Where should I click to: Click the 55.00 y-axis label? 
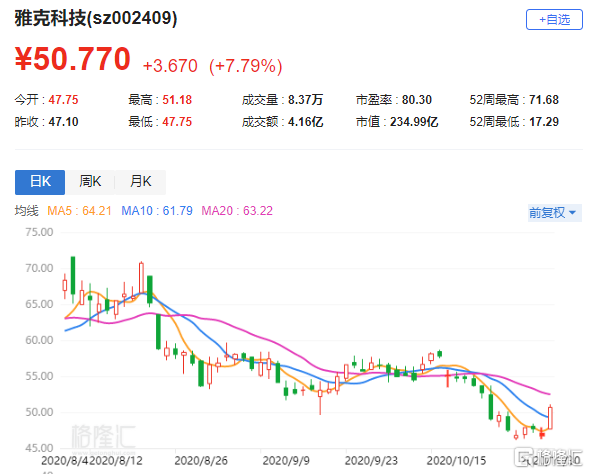pos(39,376)
